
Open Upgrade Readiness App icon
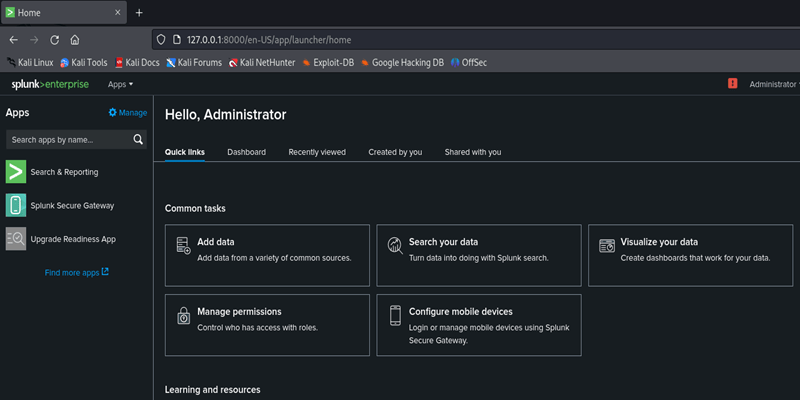[16, 238]
